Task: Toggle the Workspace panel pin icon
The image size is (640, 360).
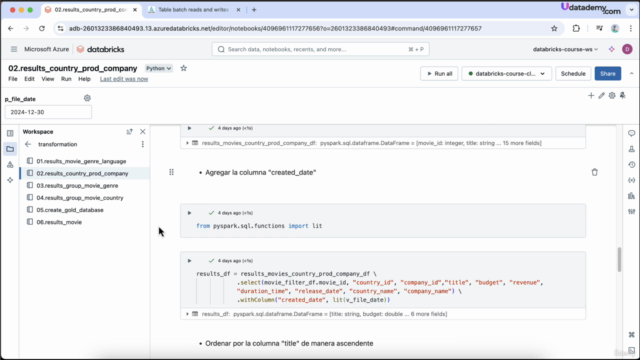Action: pyautogui.click(x=129, y=131)
